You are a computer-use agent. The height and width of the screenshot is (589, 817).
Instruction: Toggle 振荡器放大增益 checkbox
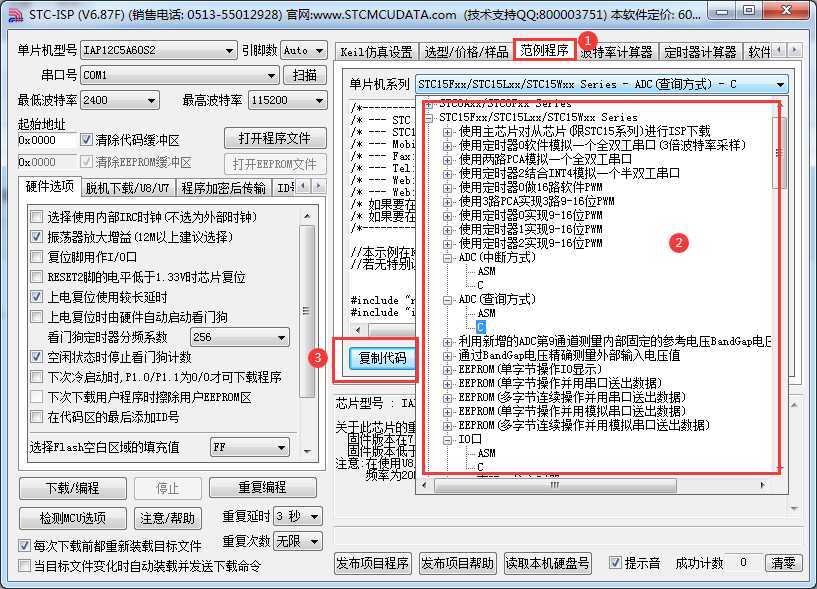tap(36, 237)
